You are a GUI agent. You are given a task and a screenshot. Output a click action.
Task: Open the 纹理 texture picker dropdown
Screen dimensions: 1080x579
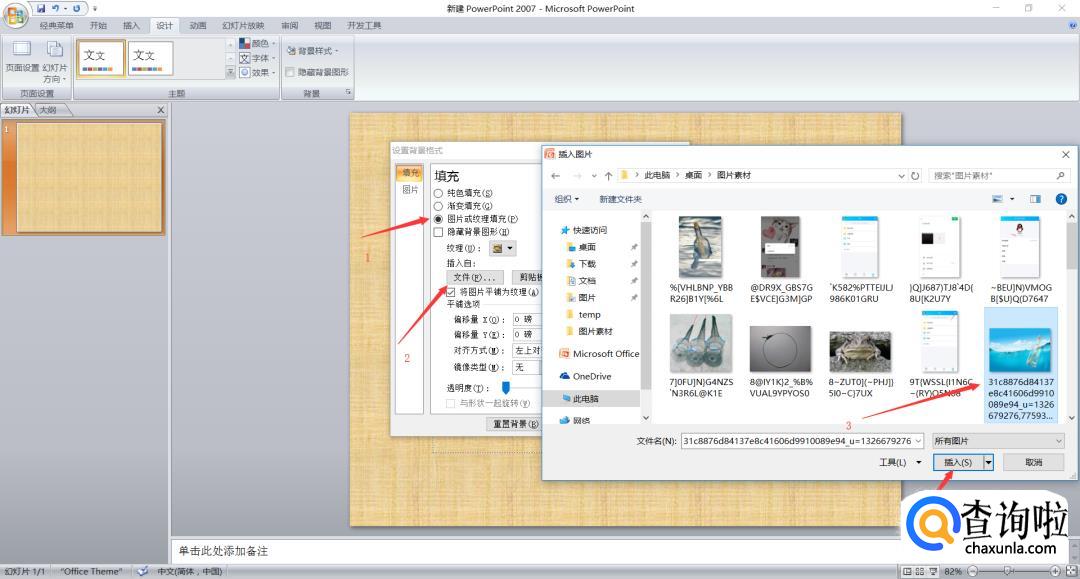pos(502,249)
